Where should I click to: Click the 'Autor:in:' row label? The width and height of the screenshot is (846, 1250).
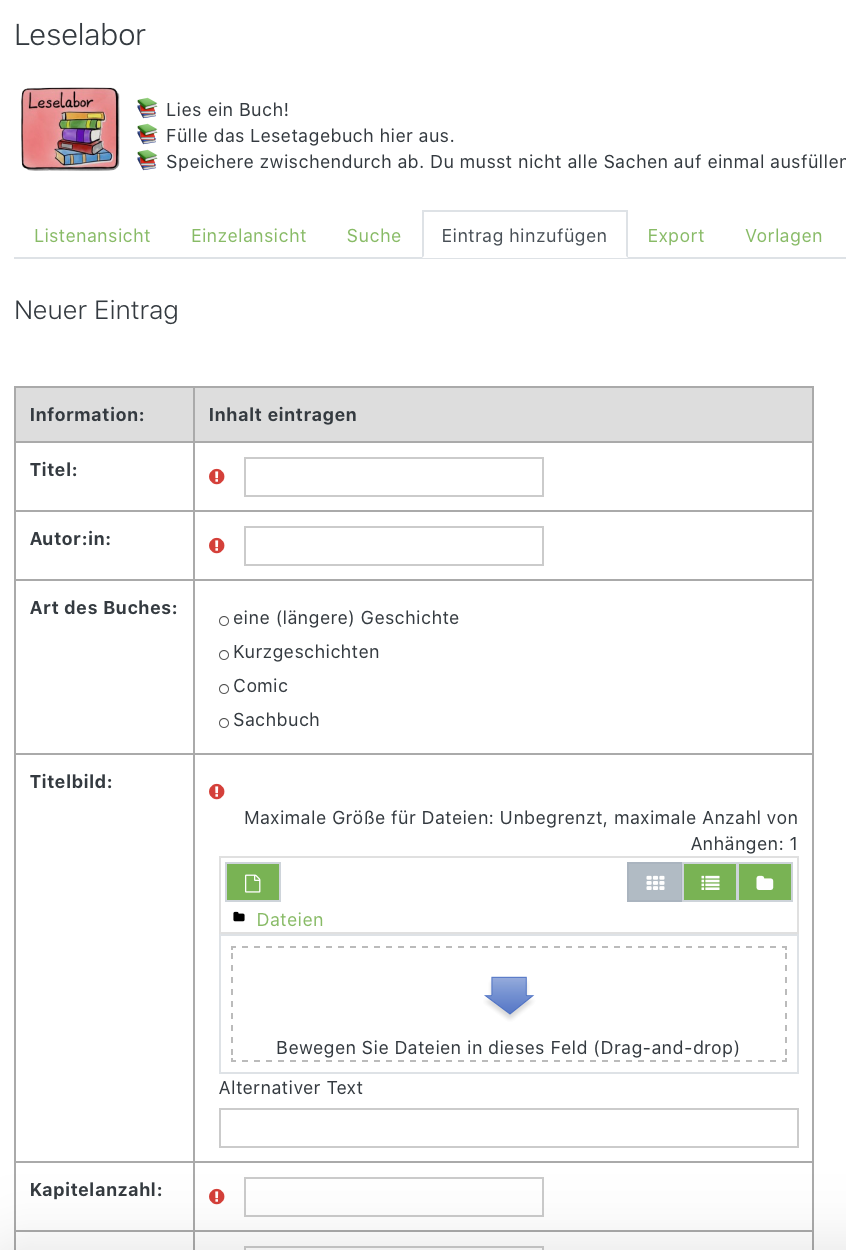click(x=71, y=539)
